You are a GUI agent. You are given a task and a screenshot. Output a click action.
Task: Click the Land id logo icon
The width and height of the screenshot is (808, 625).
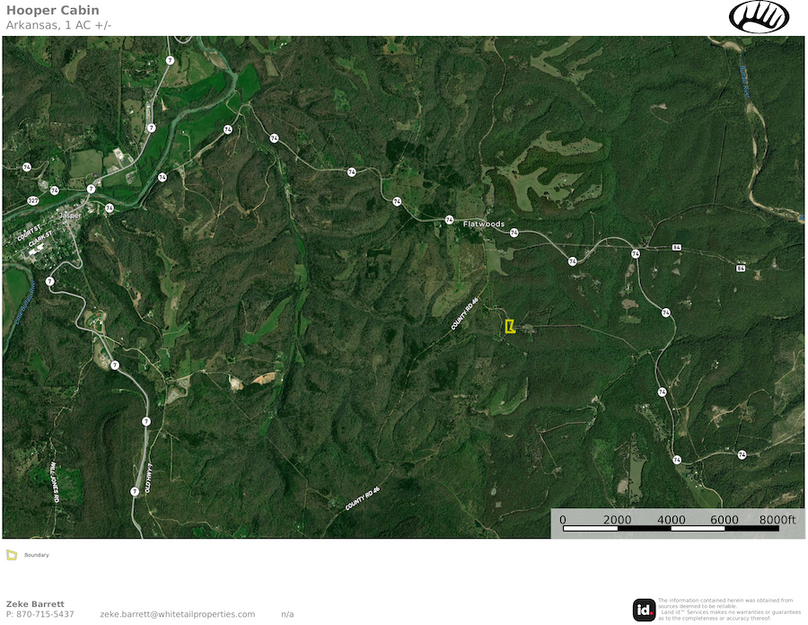pos(644,609)
